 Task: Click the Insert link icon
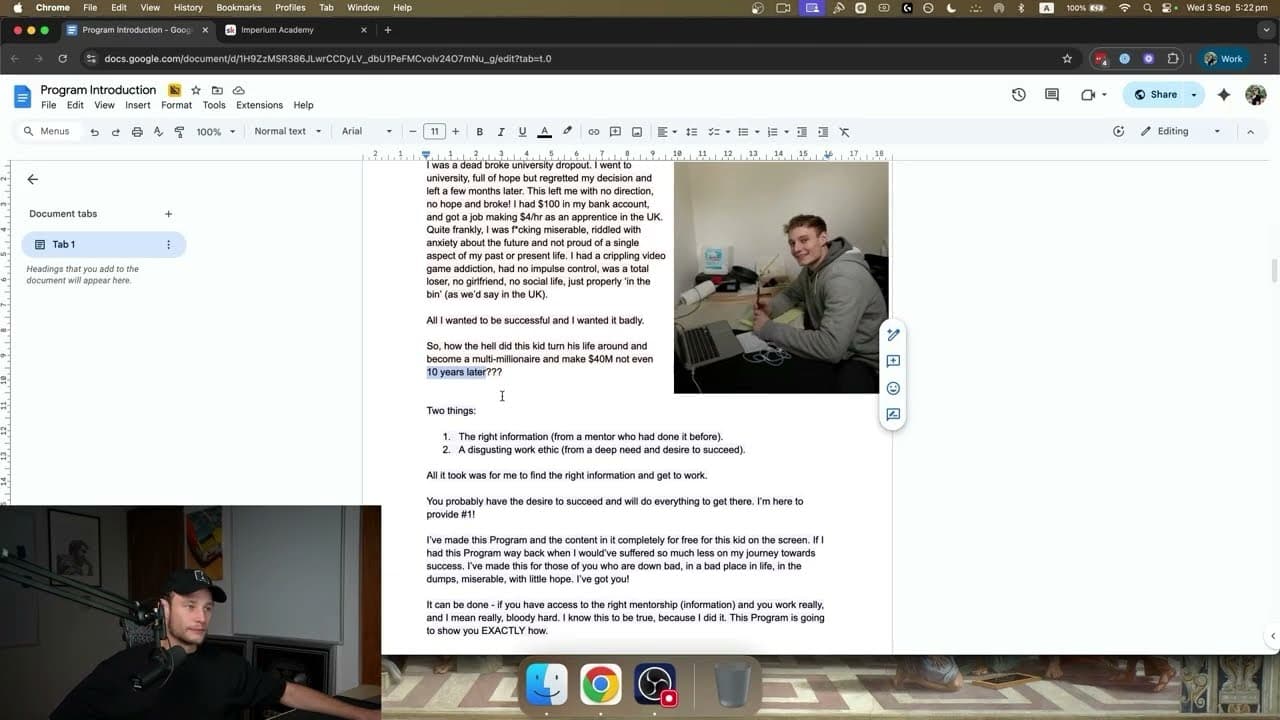(x=594, y=132)
